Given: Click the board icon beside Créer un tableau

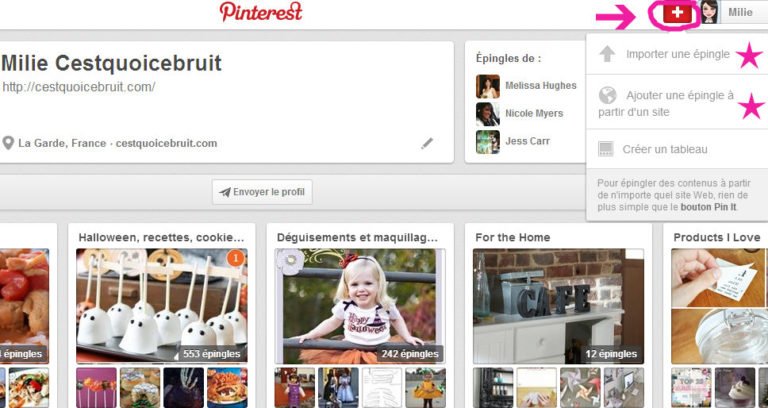Looking at the screenshot, I should 606,149.
